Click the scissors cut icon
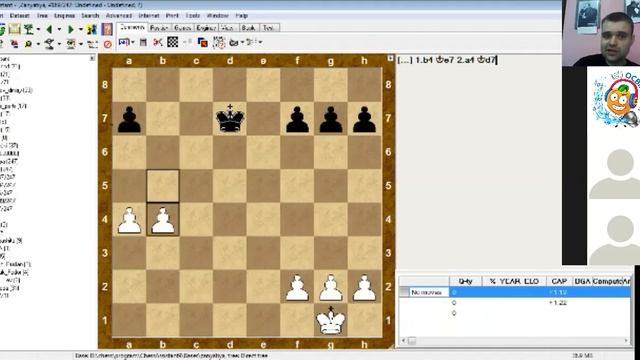 point(158,42)
